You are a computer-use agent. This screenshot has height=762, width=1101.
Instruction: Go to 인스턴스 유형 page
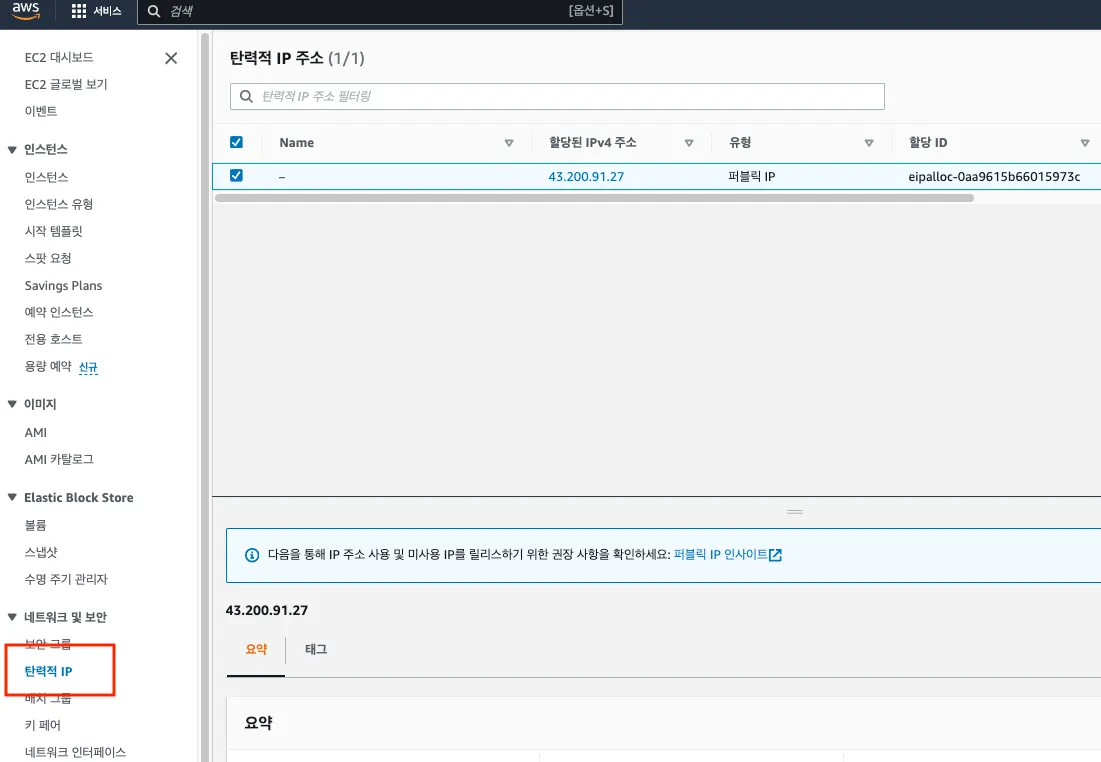coord(59,204)
